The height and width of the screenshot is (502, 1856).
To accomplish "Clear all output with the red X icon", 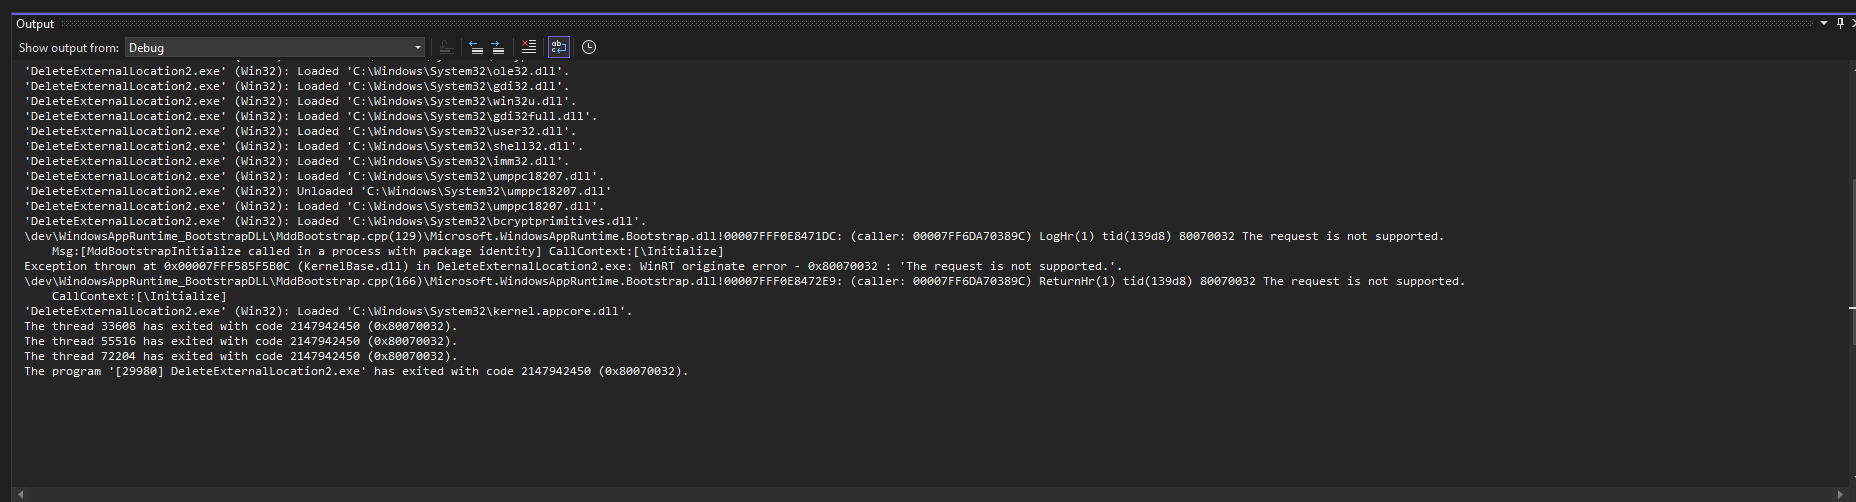I will [x=529, y=47].
